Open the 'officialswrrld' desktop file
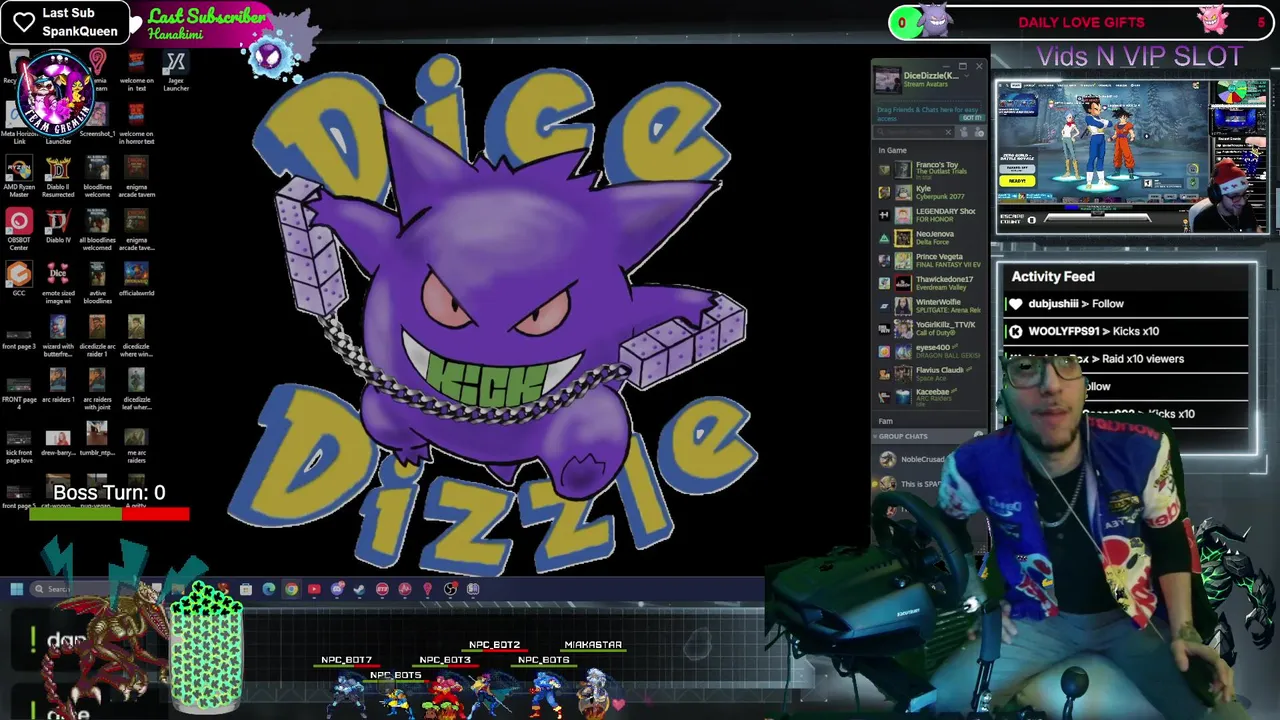1280x720 pixels. click(x=136, y=279)
